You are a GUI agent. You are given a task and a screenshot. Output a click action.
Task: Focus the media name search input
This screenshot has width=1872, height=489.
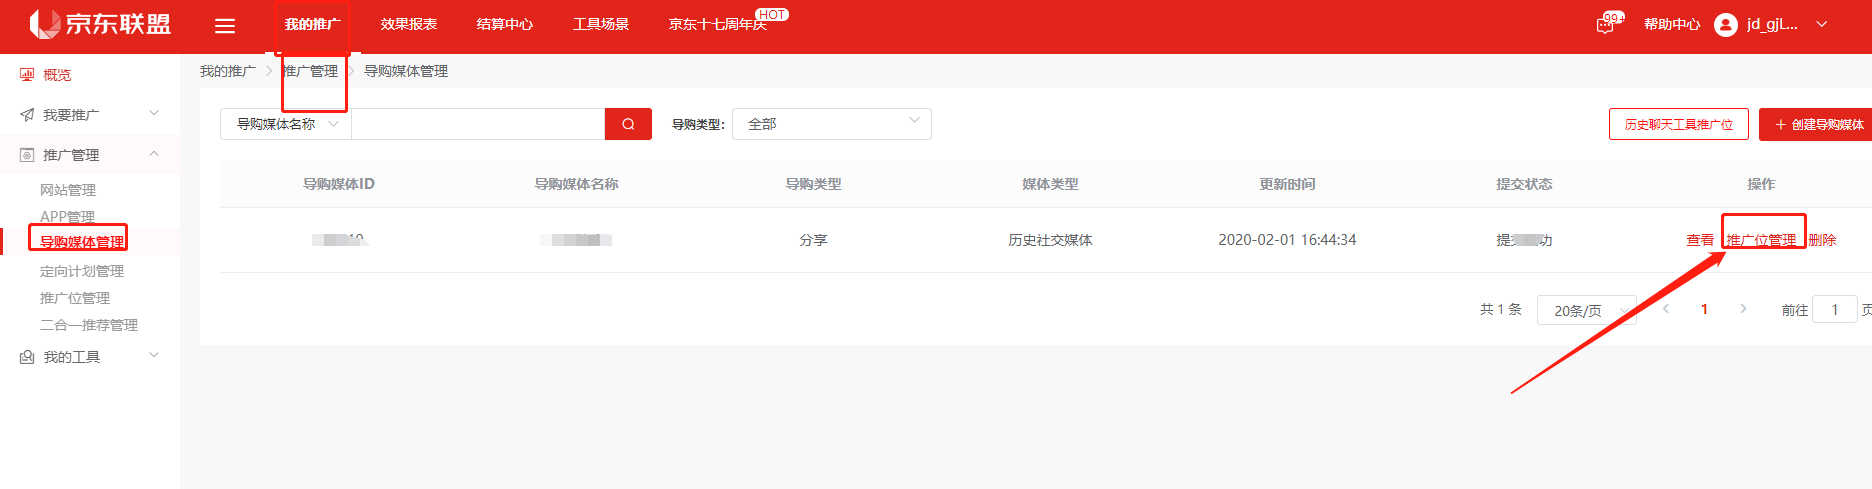click(478, 124)
